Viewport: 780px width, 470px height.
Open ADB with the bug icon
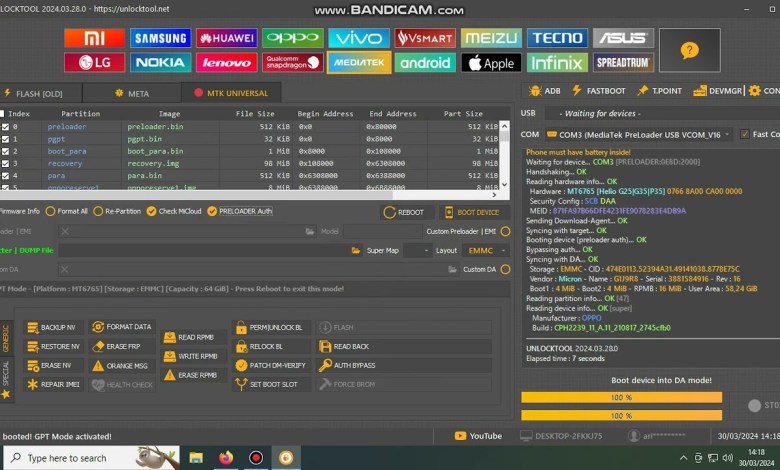[x=544, y=91]
